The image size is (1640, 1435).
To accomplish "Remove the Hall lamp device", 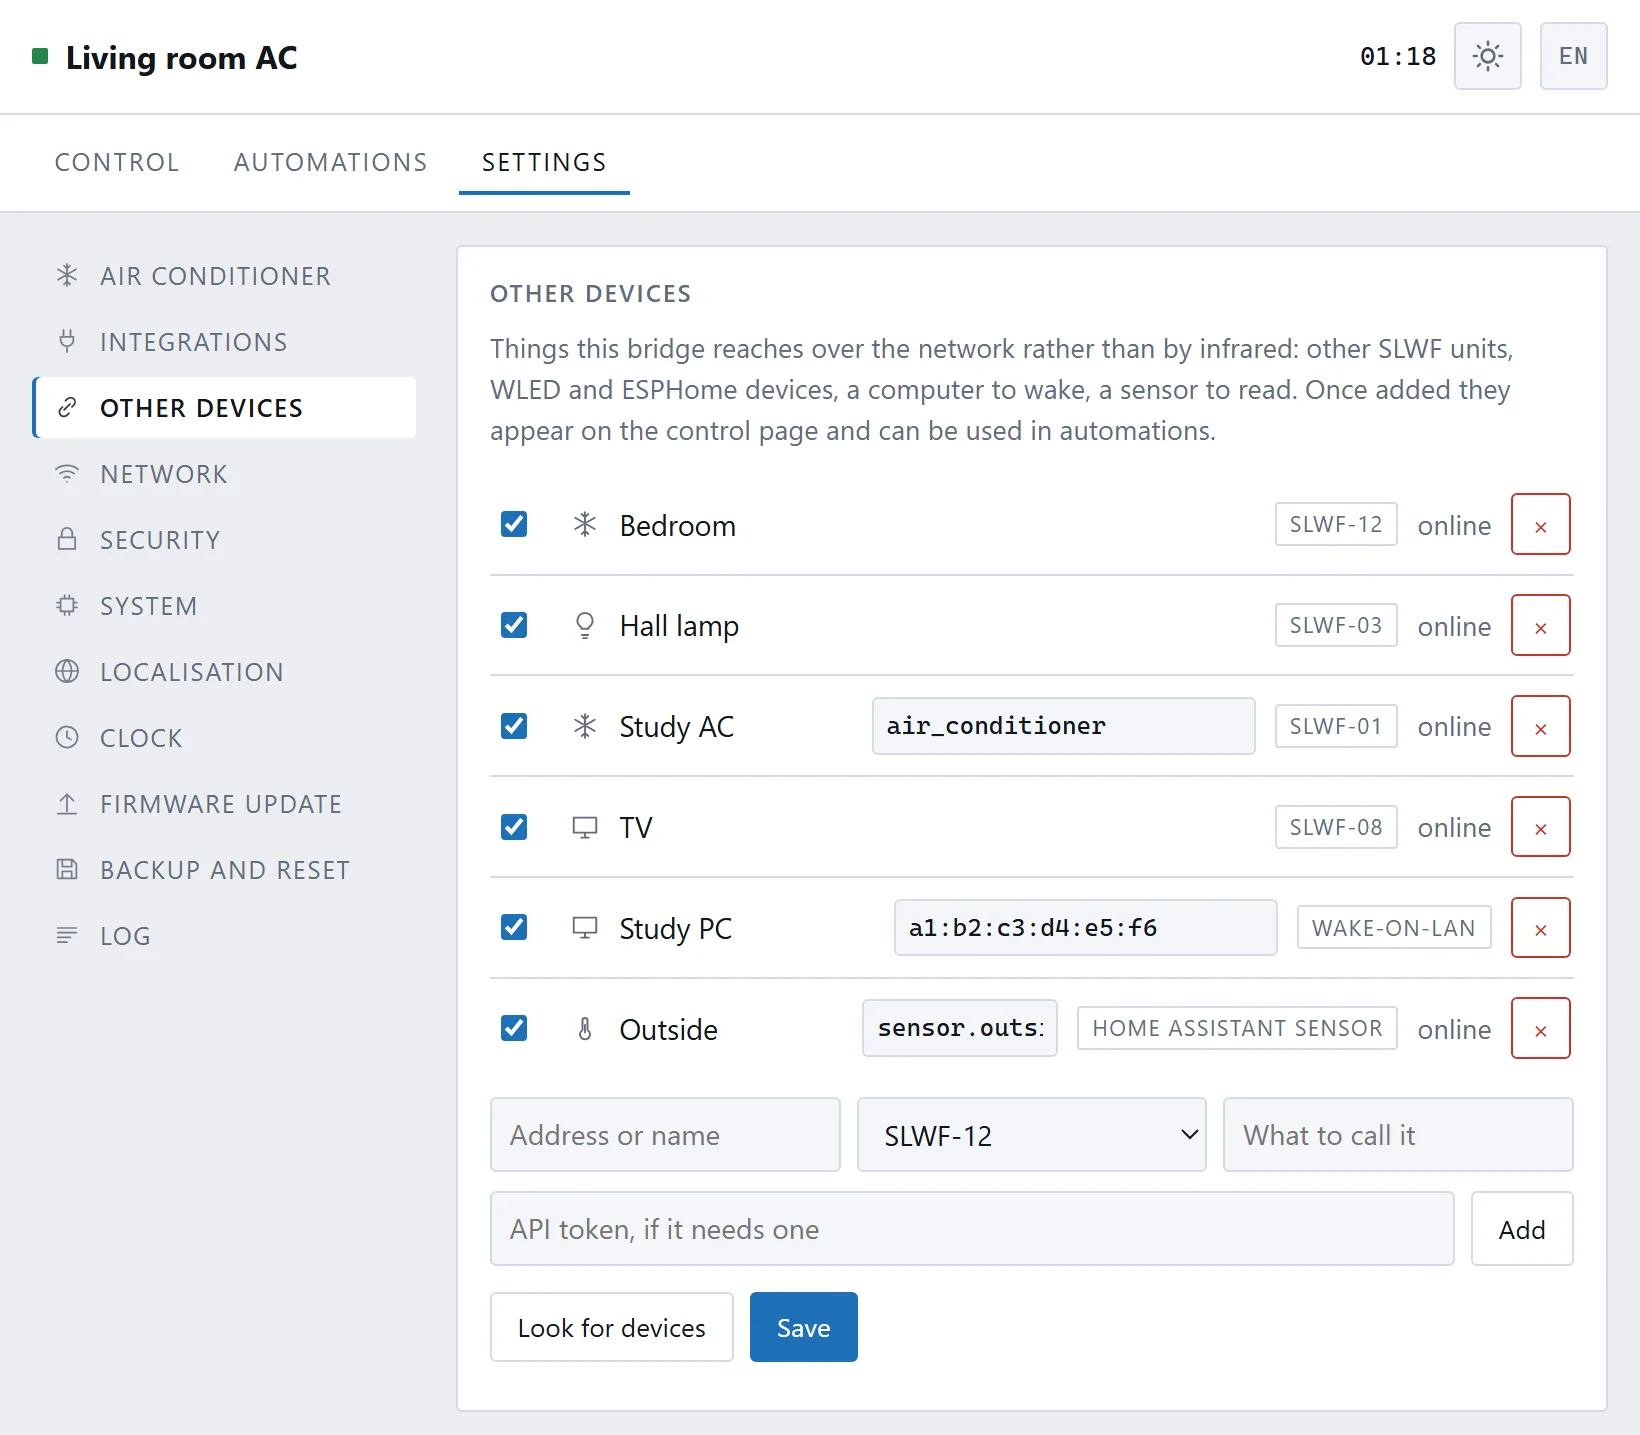I will [1540, 625].
